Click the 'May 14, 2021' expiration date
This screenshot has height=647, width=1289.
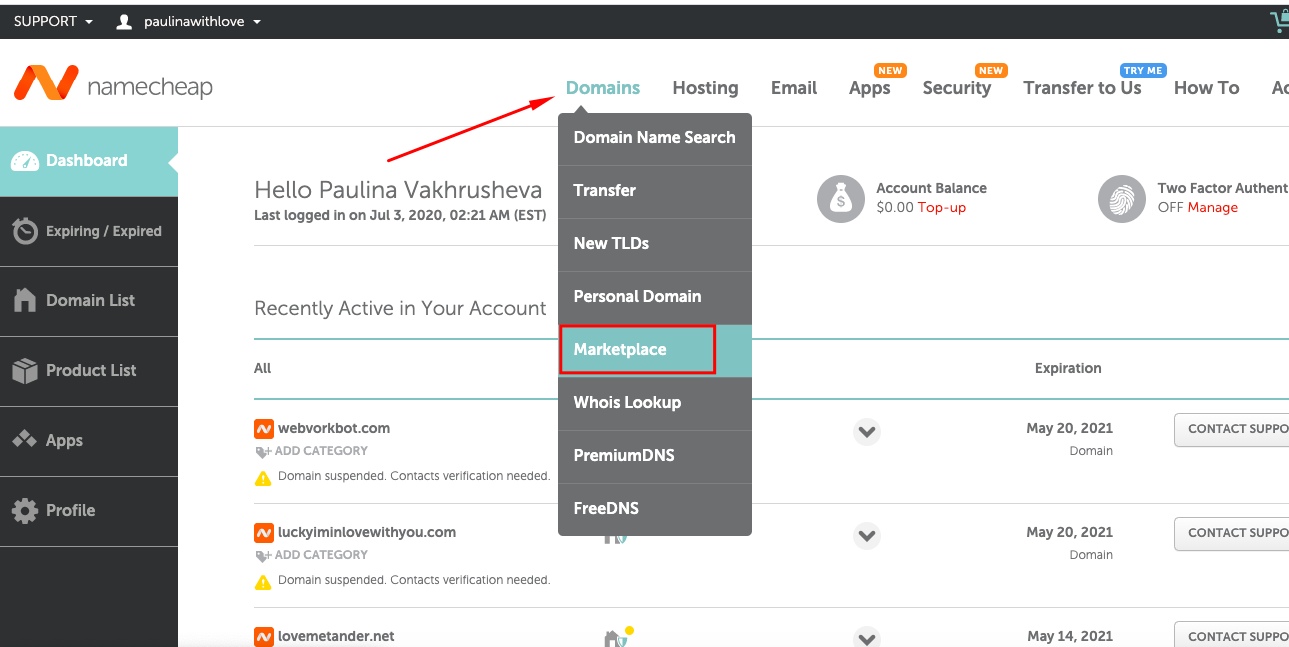[1069, 636]
